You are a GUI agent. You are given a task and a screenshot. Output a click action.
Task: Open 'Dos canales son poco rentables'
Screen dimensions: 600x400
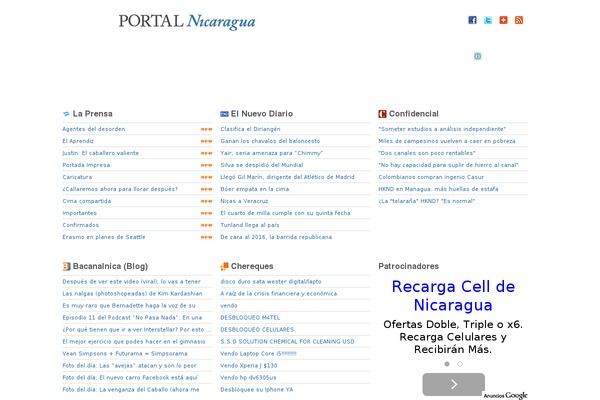(x=427, y=153)
